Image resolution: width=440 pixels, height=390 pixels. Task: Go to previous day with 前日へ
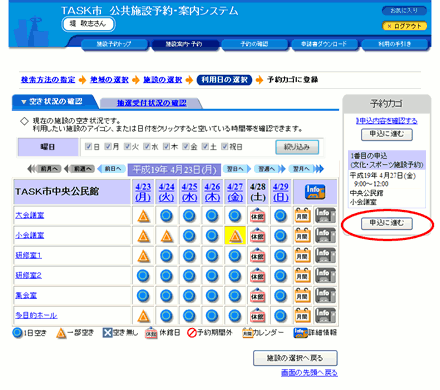[x=112, y=169]
